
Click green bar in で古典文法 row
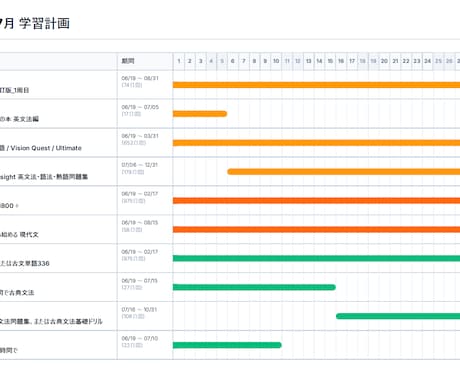point(254,287)
